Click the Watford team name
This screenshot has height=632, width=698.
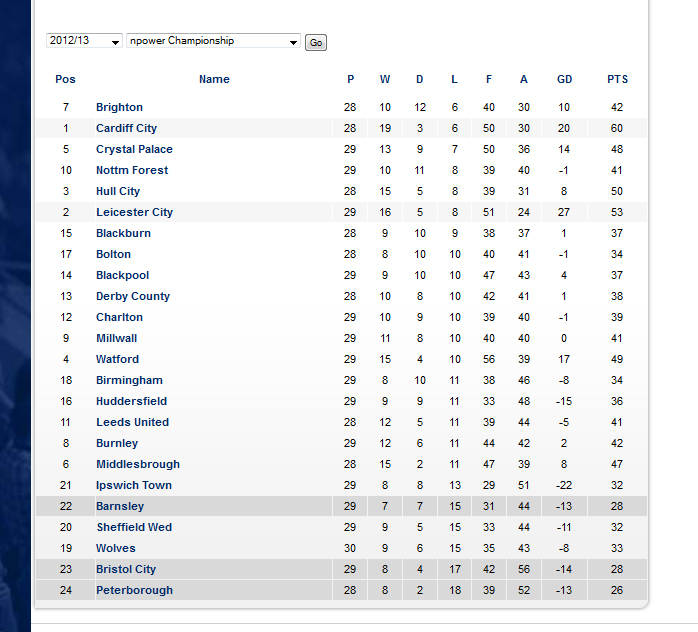[118, 359]
